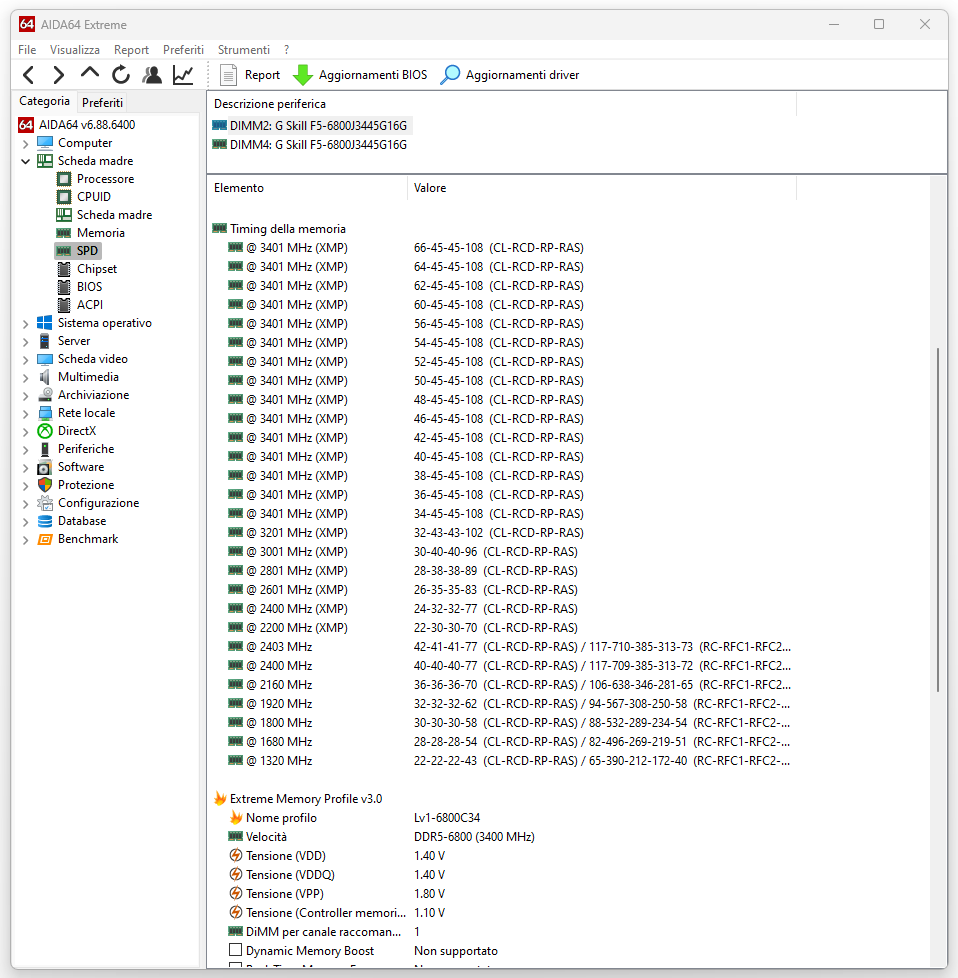The width and height of the screenshot is (958, 978).
Task: Open the File menu
Action: tap(27, 50)
